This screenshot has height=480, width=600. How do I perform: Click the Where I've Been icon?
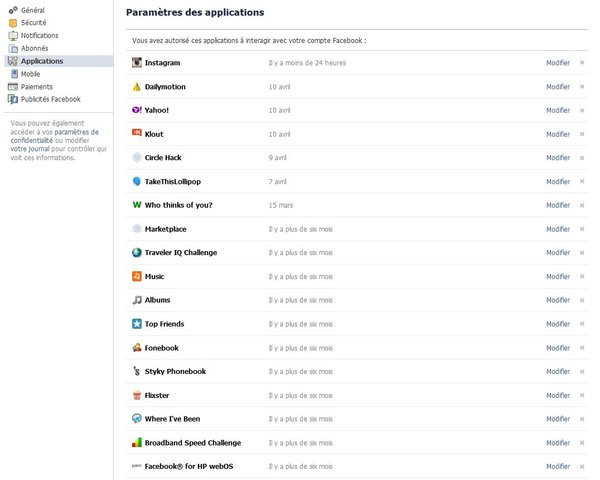click(137, 418)
